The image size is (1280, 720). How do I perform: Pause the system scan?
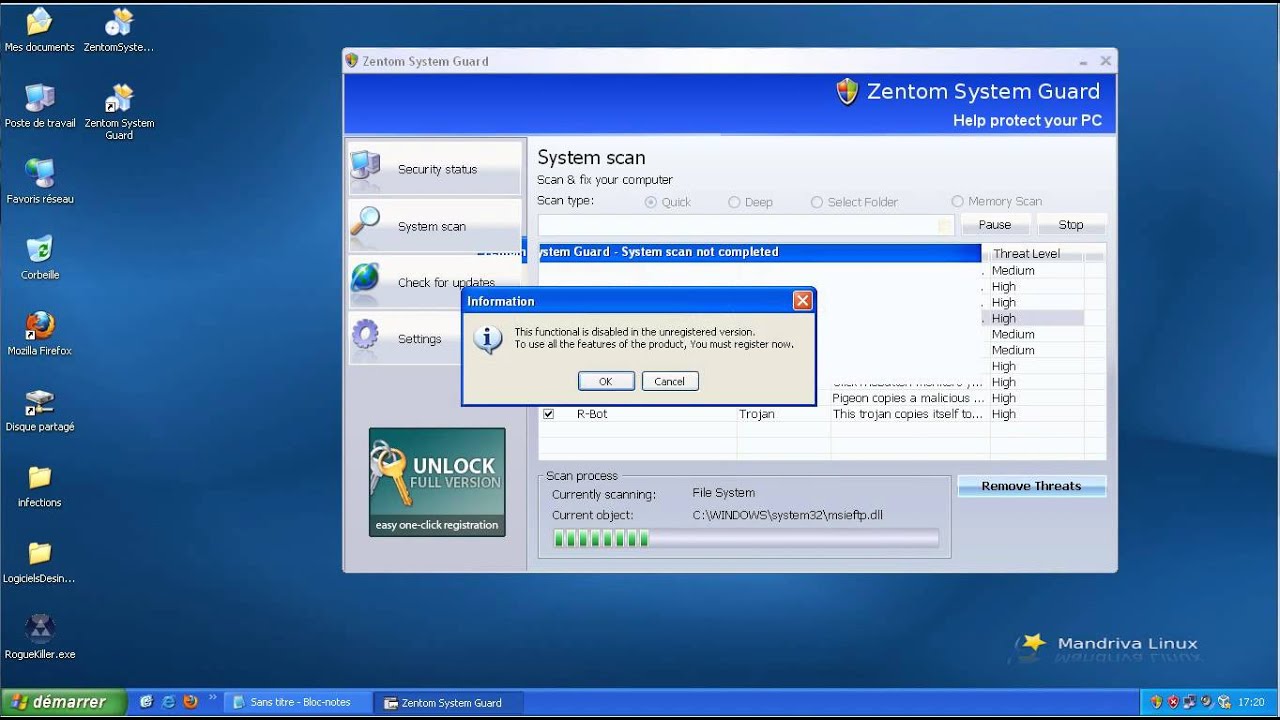[995, 225]
